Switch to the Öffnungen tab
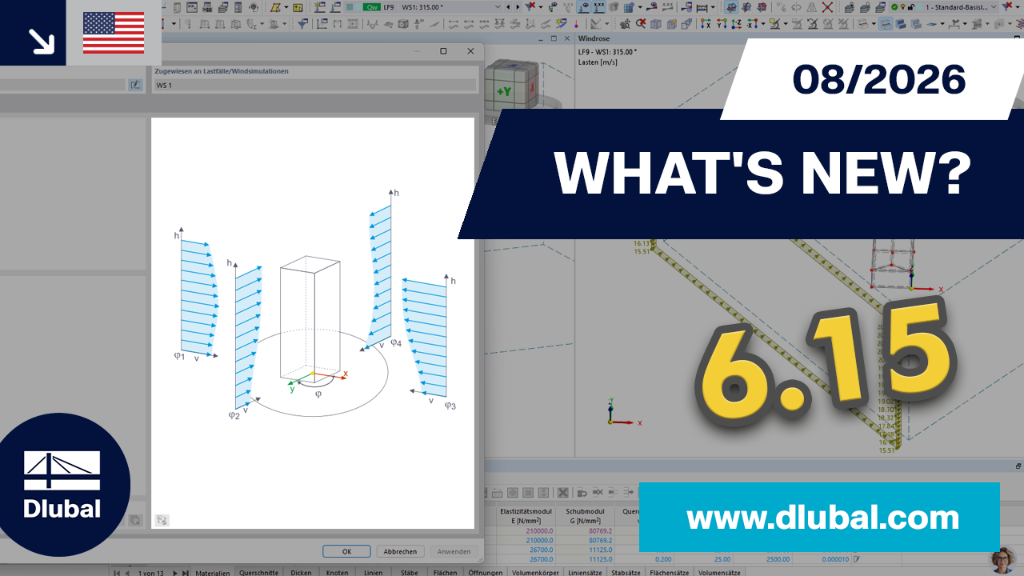This screenshot has height=576, width=1024. 485,573
